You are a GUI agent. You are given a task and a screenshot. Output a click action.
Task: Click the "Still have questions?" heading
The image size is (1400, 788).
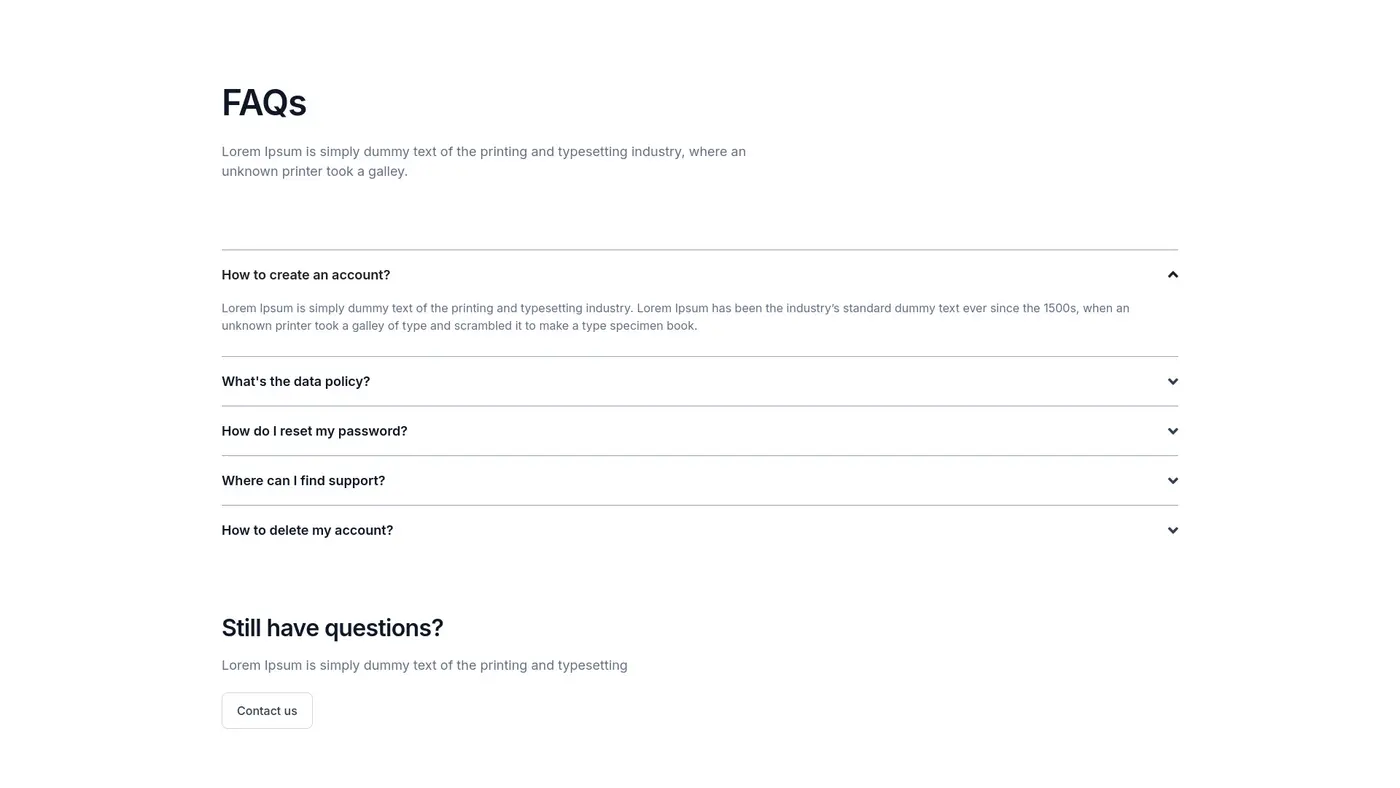click(x=332, y=628)
